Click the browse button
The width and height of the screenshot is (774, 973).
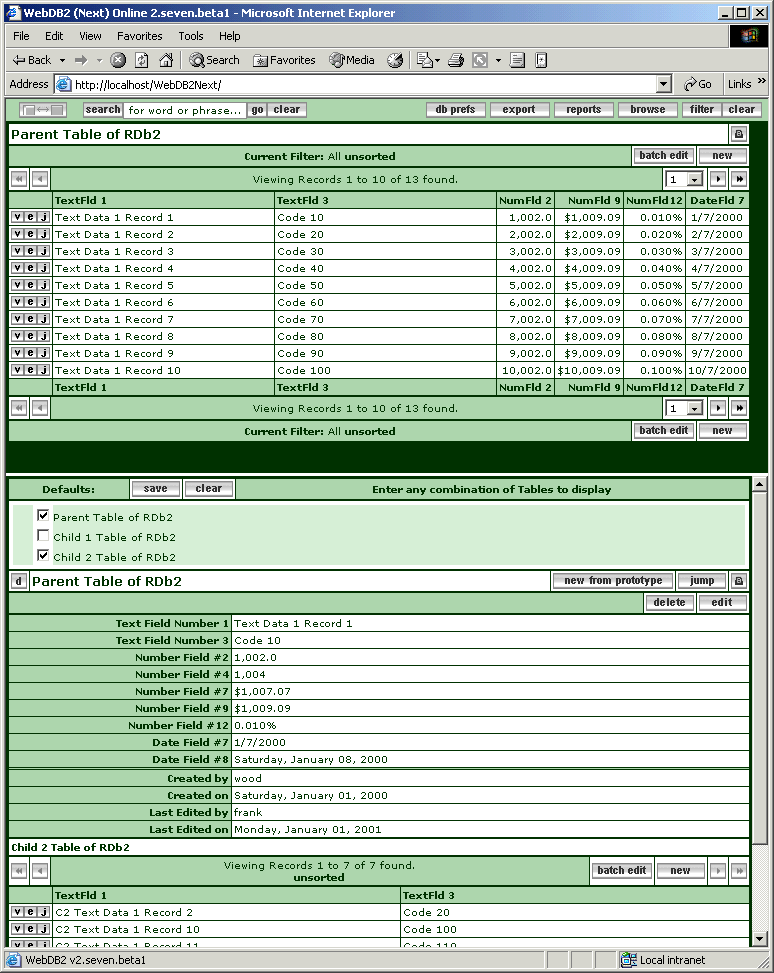(647, 110)
